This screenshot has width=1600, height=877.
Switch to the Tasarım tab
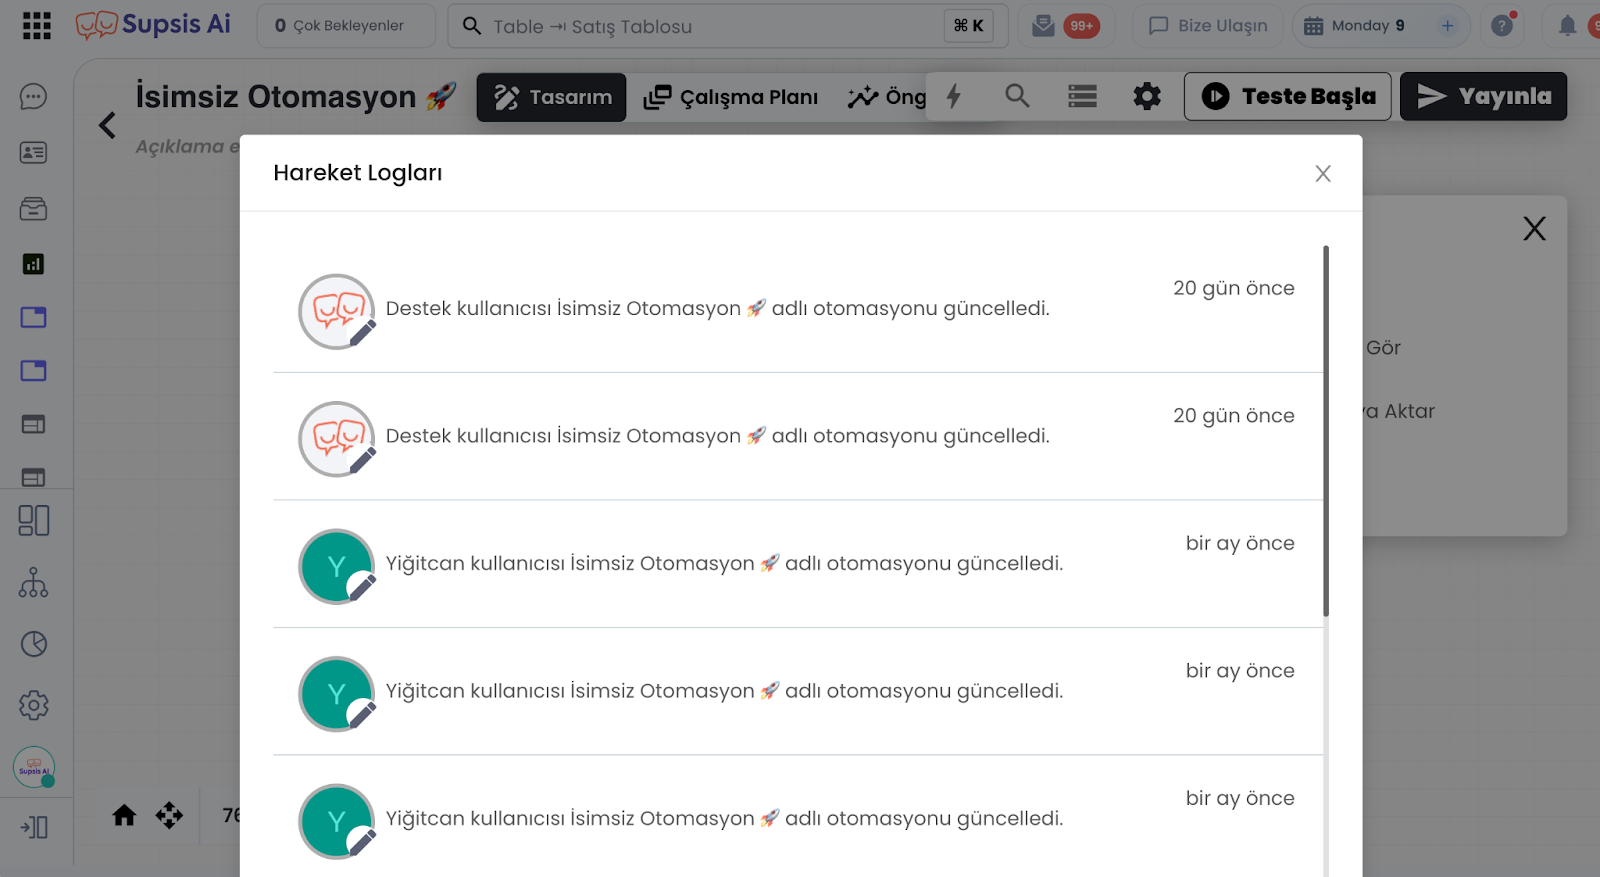(x=551, y=97)
